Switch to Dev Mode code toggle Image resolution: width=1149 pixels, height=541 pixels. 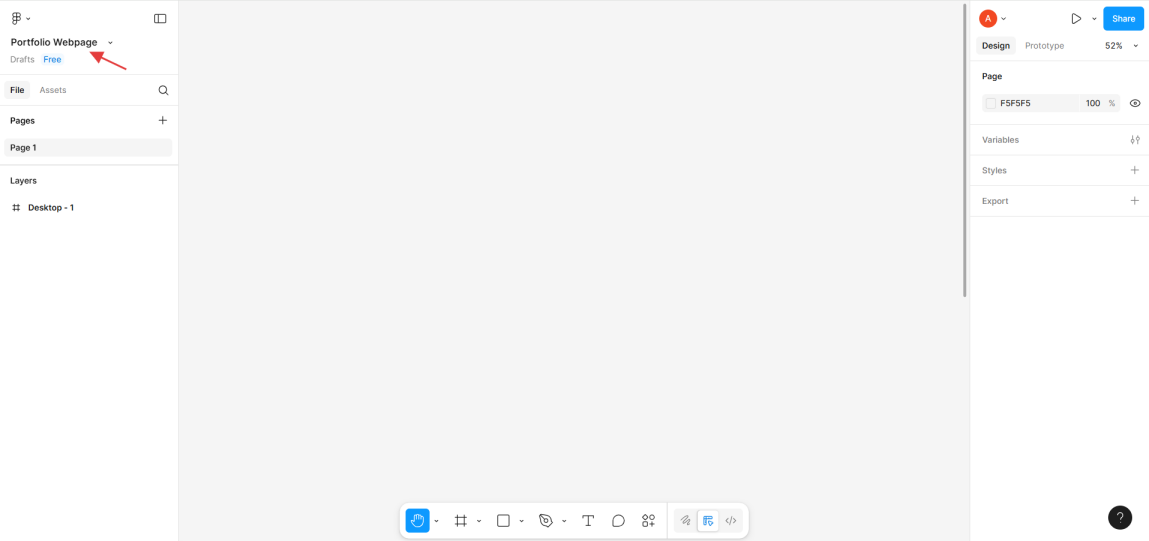tap(731, 521)
